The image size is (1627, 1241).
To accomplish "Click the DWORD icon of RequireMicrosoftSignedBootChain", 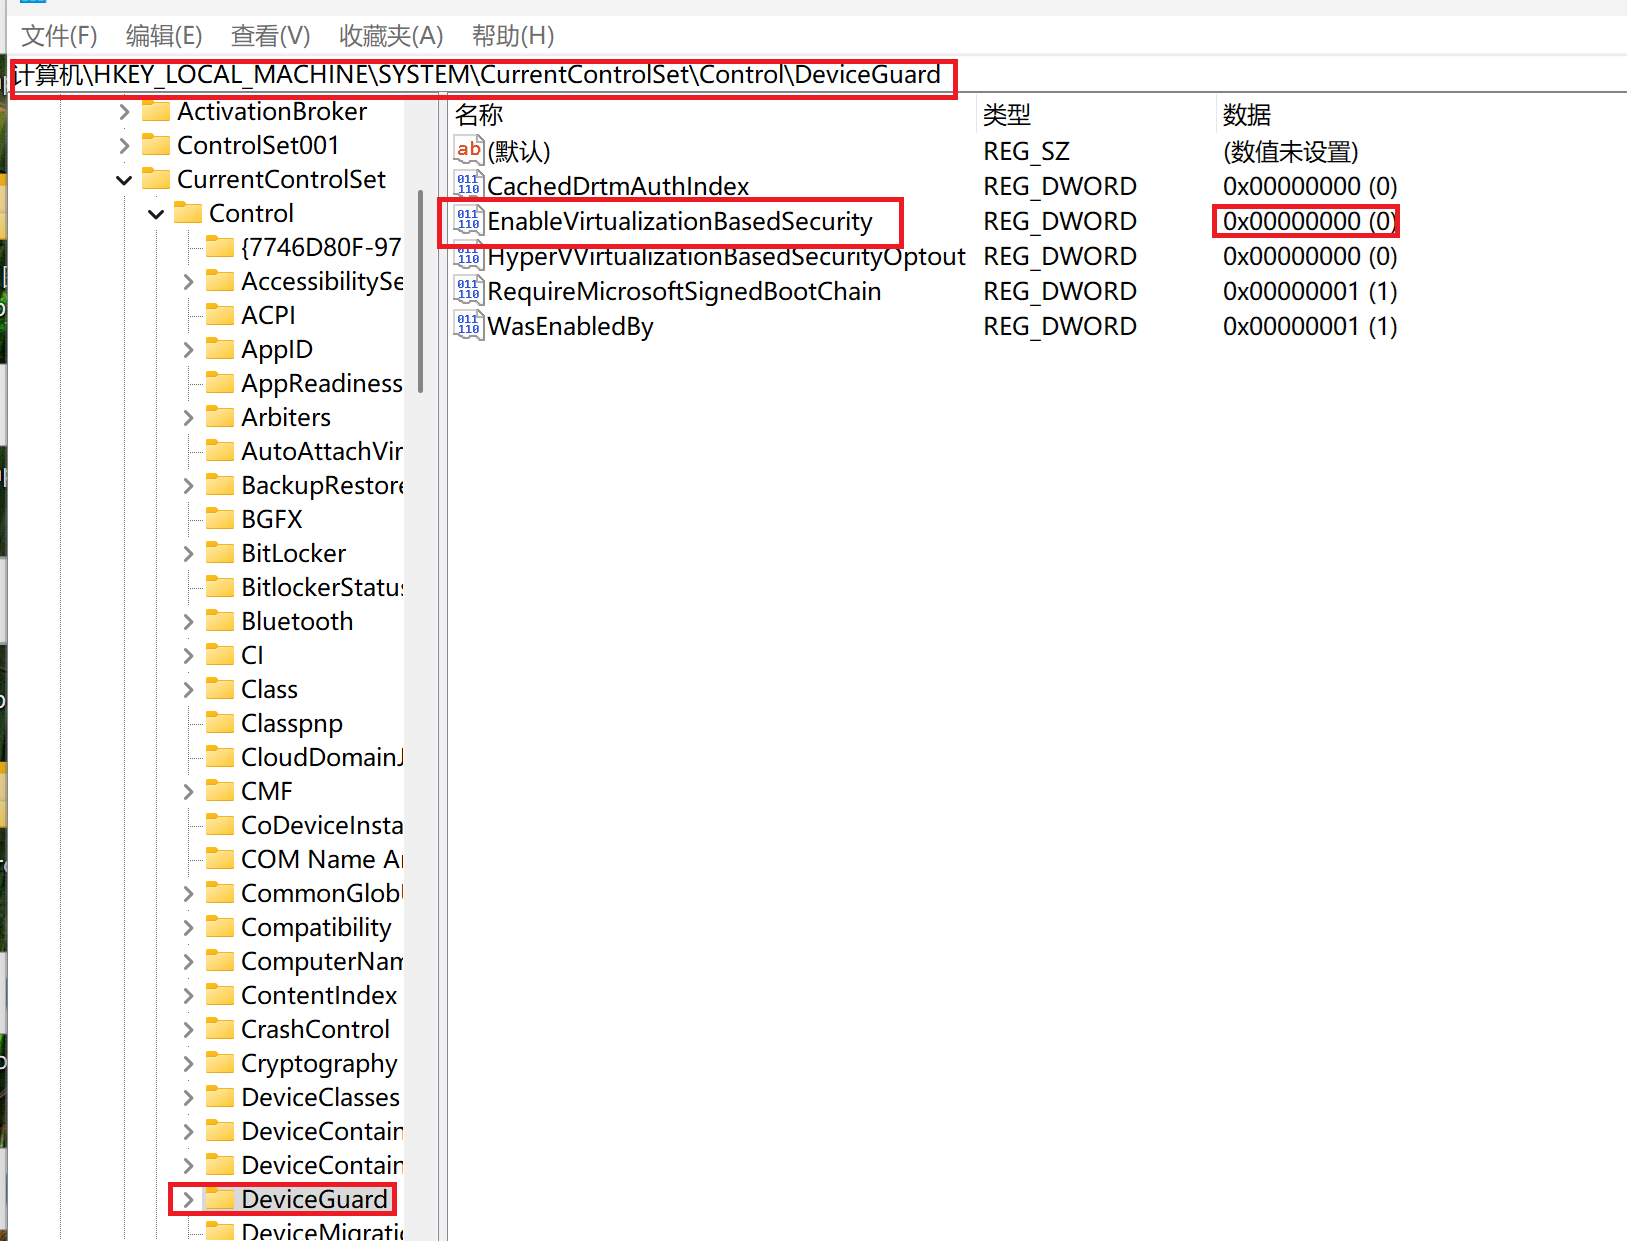I will point(468,291).
